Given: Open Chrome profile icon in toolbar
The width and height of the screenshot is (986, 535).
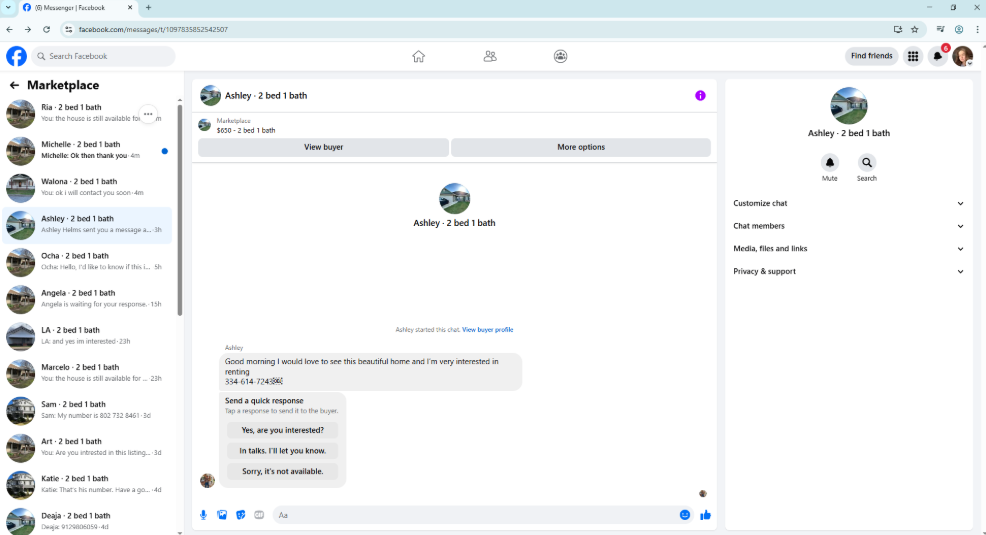Looking at the screenshot, I should (959, 30).
